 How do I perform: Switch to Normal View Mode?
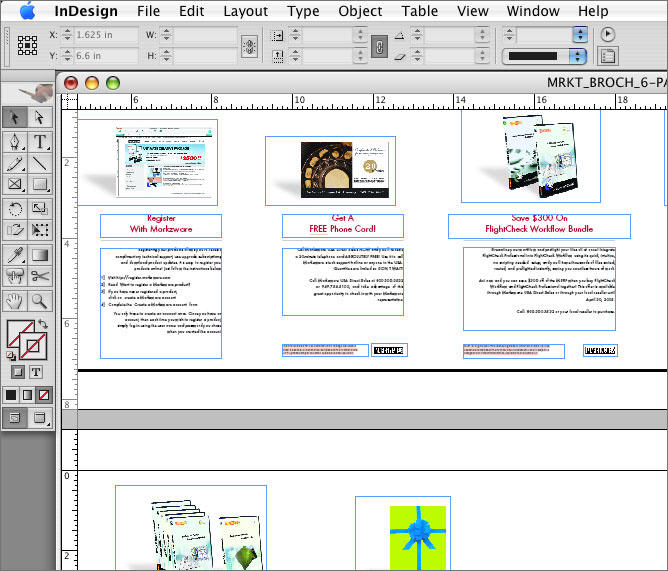(x=15, y=418)
